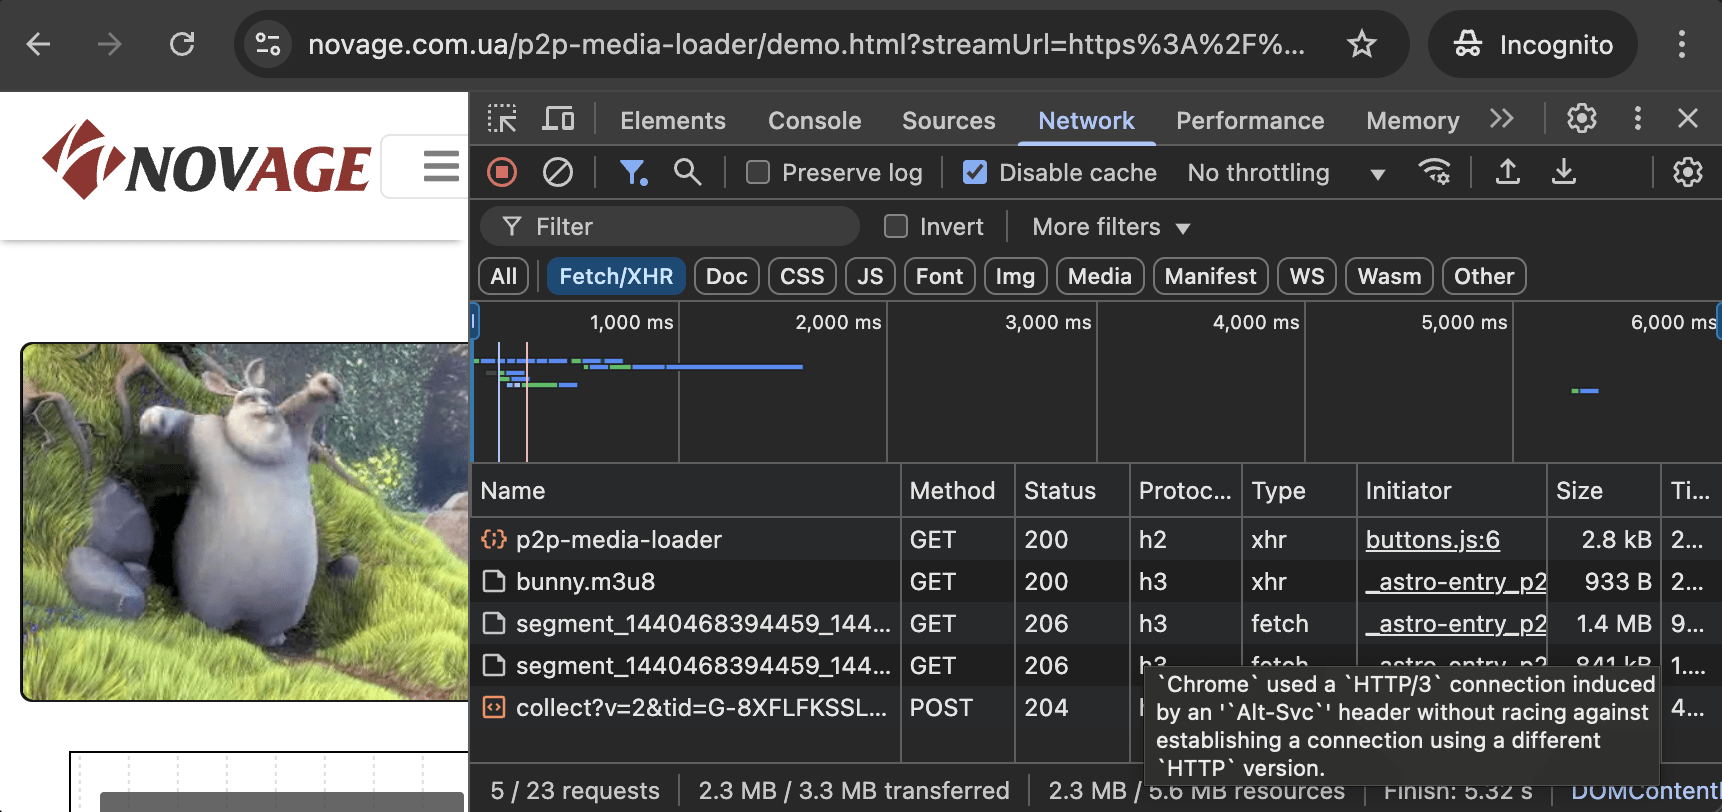Click the Big Buck Bunny video player
1722x812 pixels.
click(x=245, y=522)
